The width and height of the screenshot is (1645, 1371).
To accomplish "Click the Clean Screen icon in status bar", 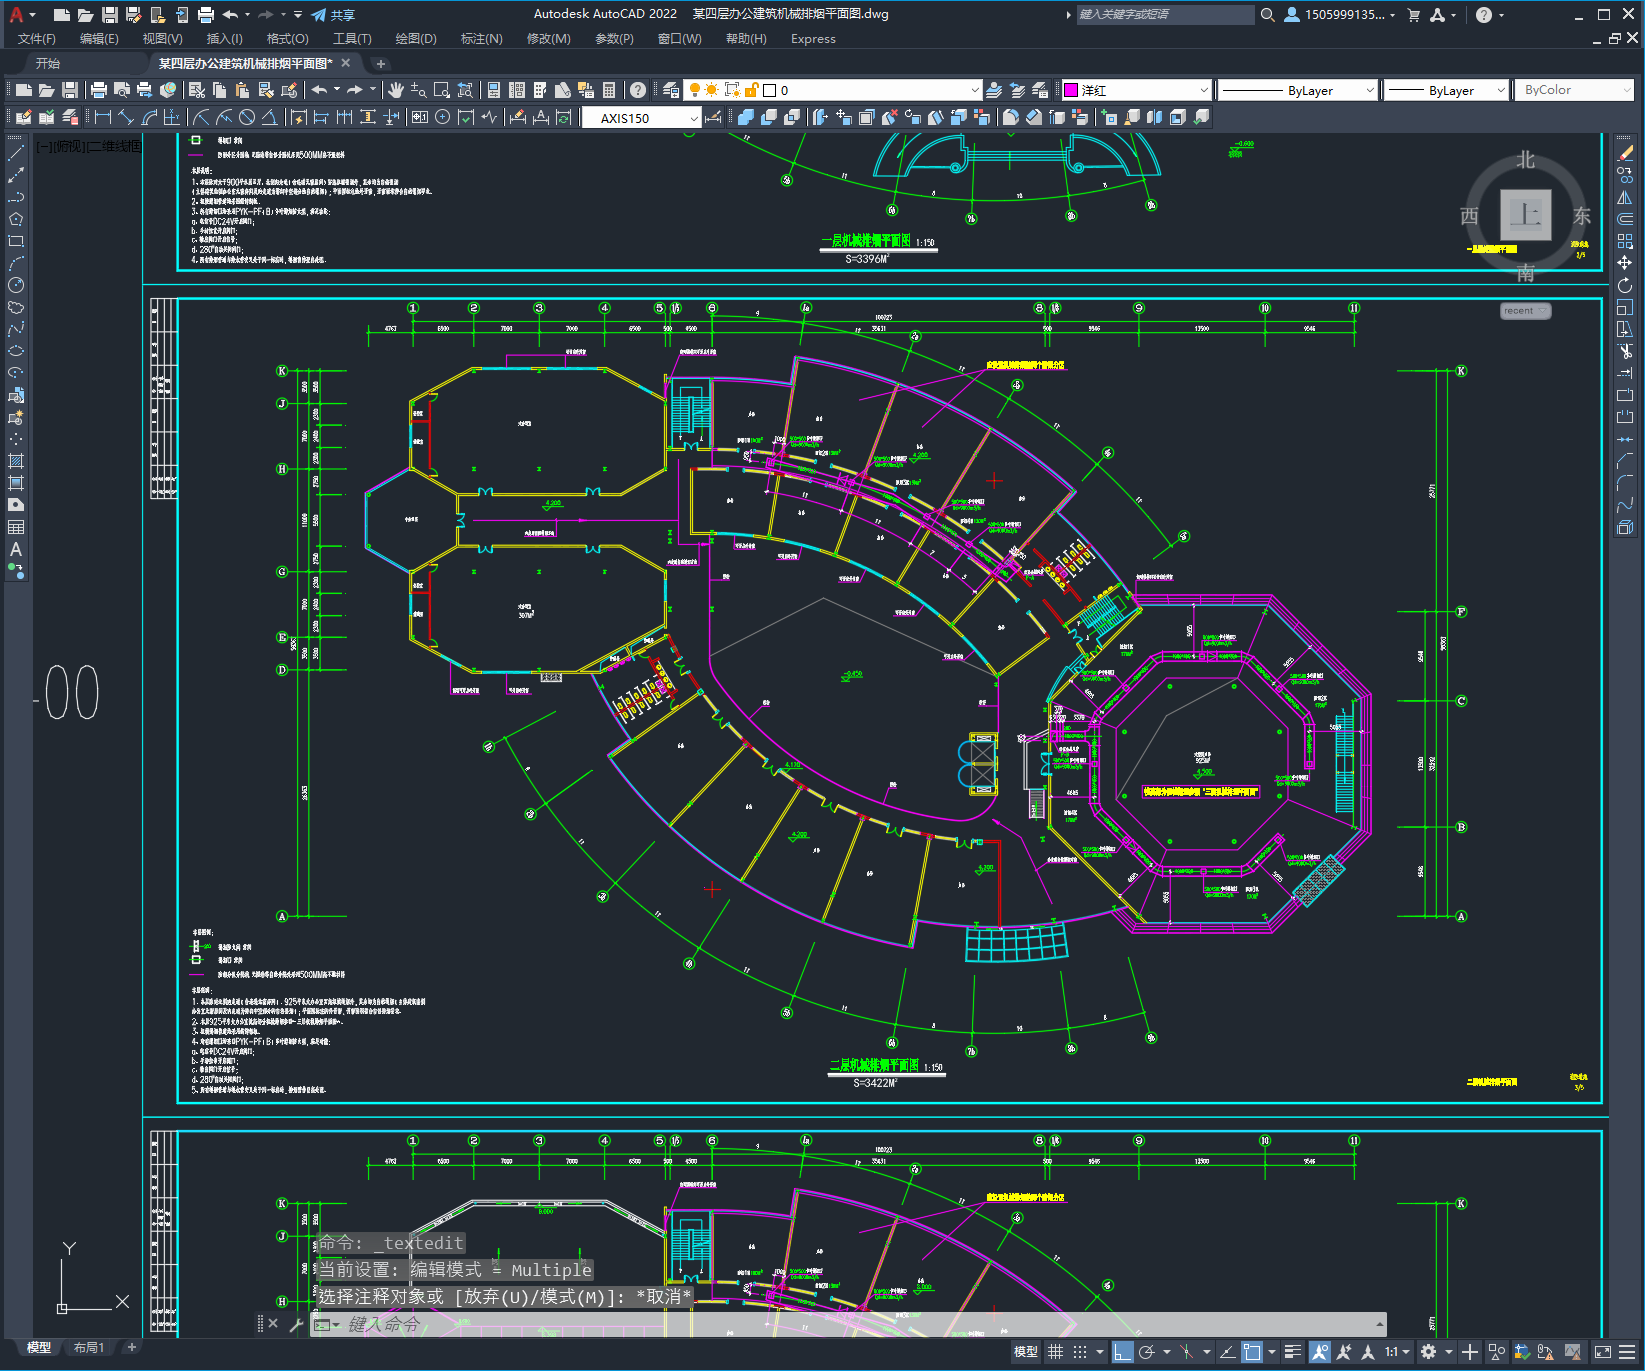I will [x=1602, y=1352].
